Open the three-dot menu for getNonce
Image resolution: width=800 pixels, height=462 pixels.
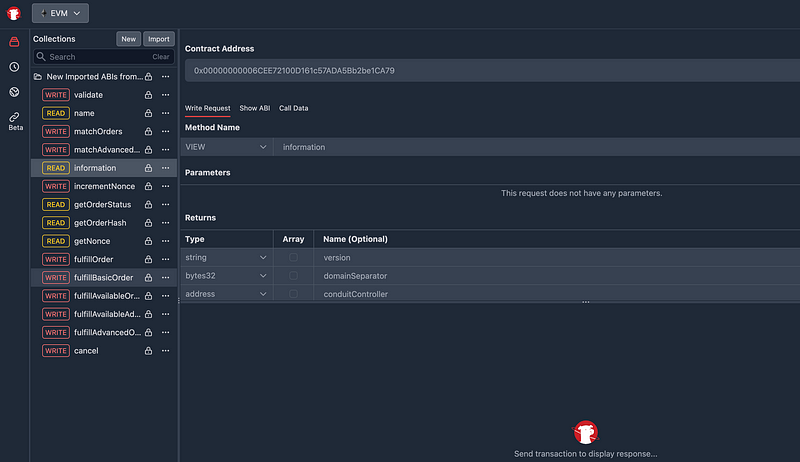(x=166, y=241)
